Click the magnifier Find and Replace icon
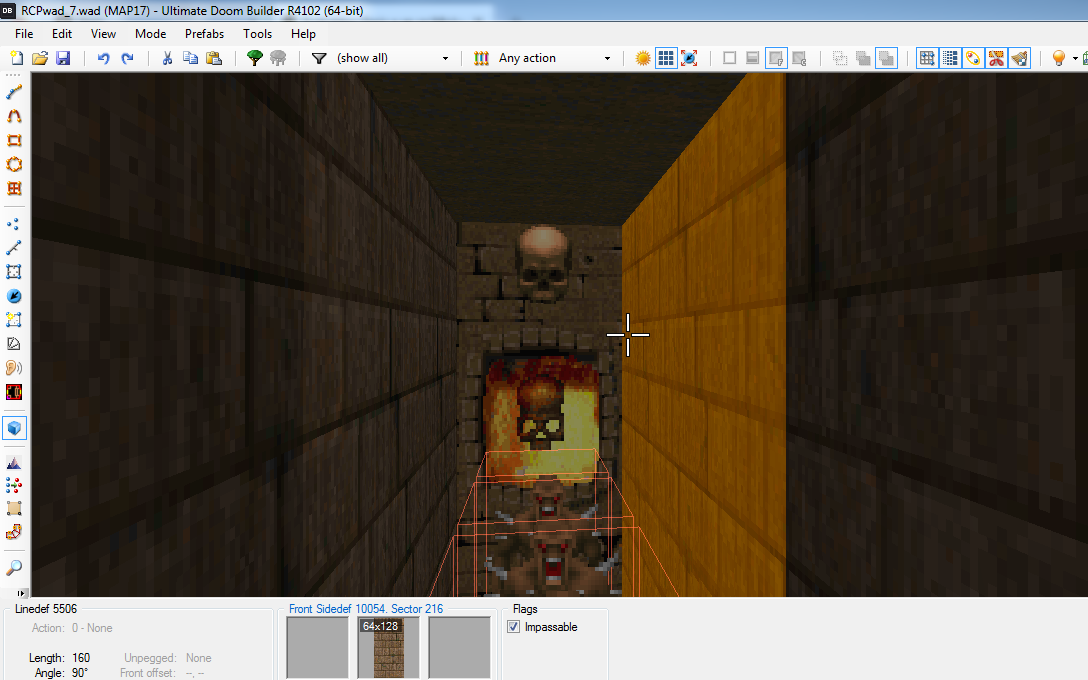Viewport: 1088px width, 680px height. point(14,568)
